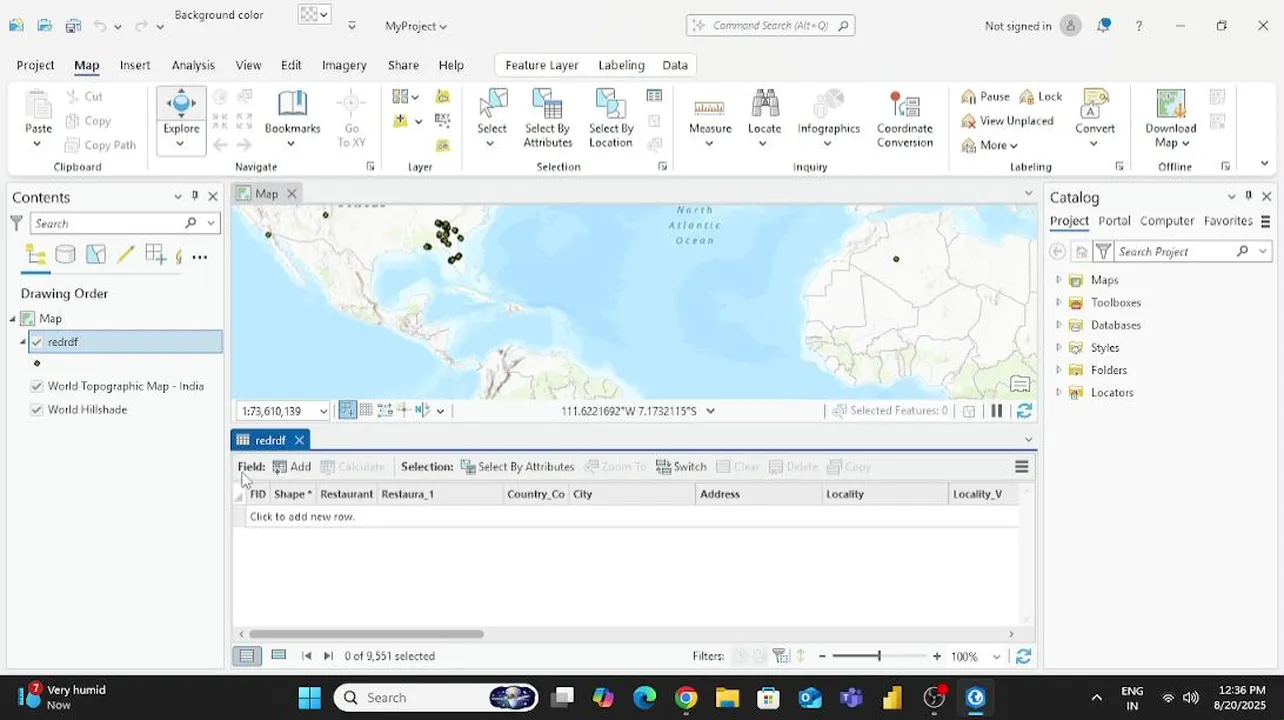Switch to Portal tab in Catalog
The width and height of the screenshot is (1284, 720).
point(1114,221)
